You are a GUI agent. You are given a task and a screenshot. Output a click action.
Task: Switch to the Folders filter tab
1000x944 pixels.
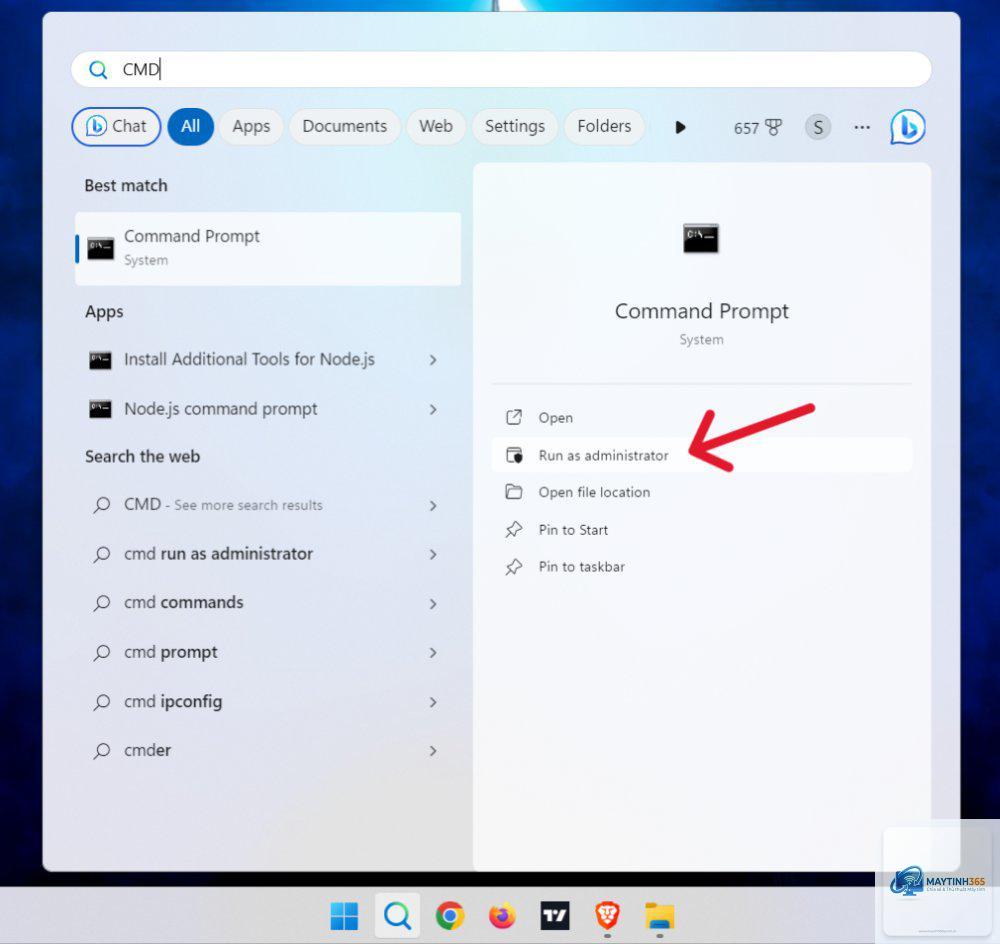click(x=604, y=126)
